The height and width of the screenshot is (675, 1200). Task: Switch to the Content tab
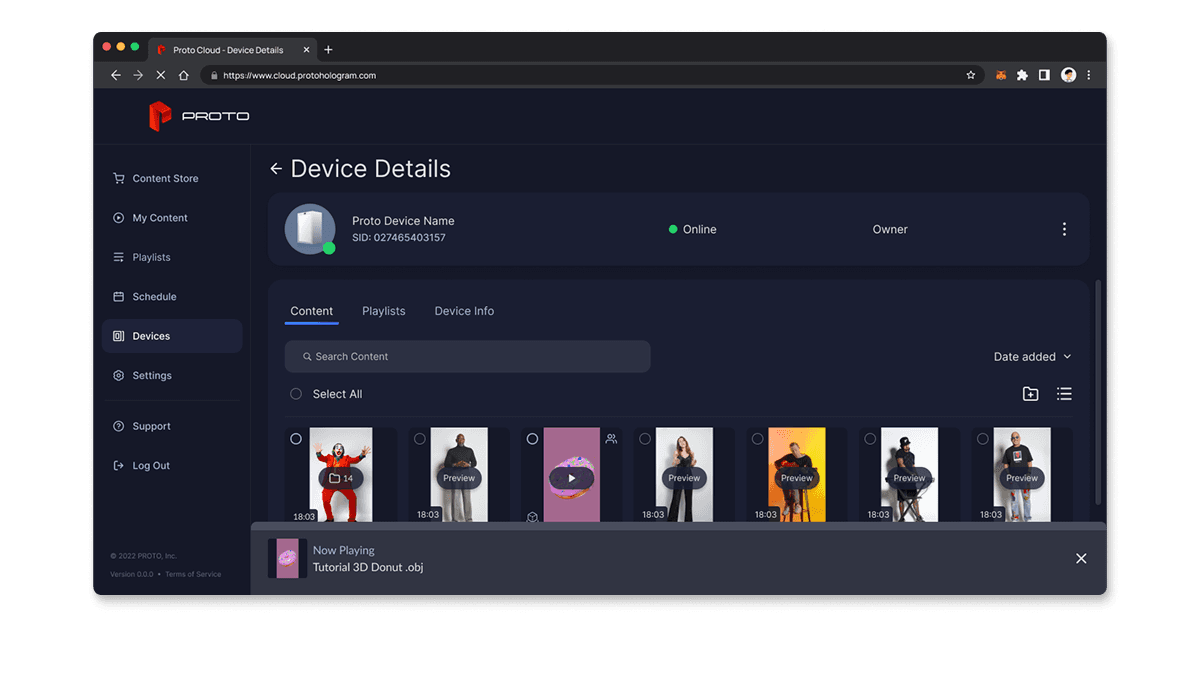[312, 311]
